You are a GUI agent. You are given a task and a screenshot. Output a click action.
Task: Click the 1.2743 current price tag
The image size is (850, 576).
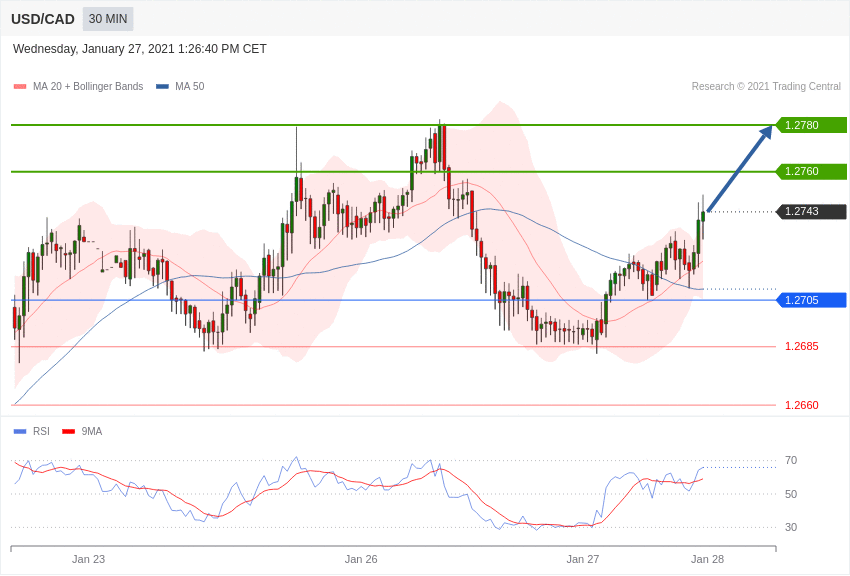coord(811,211)
